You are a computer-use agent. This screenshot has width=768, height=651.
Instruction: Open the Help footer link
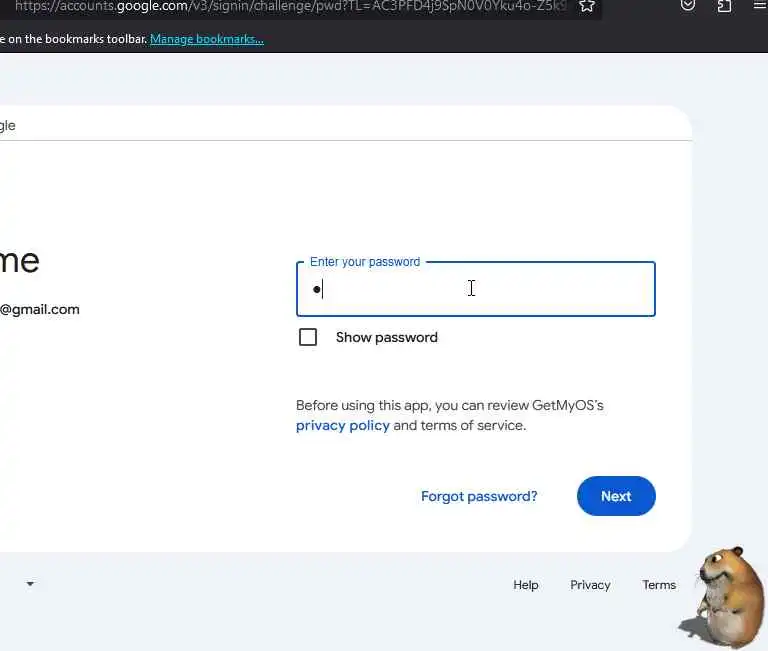[526, 585]
